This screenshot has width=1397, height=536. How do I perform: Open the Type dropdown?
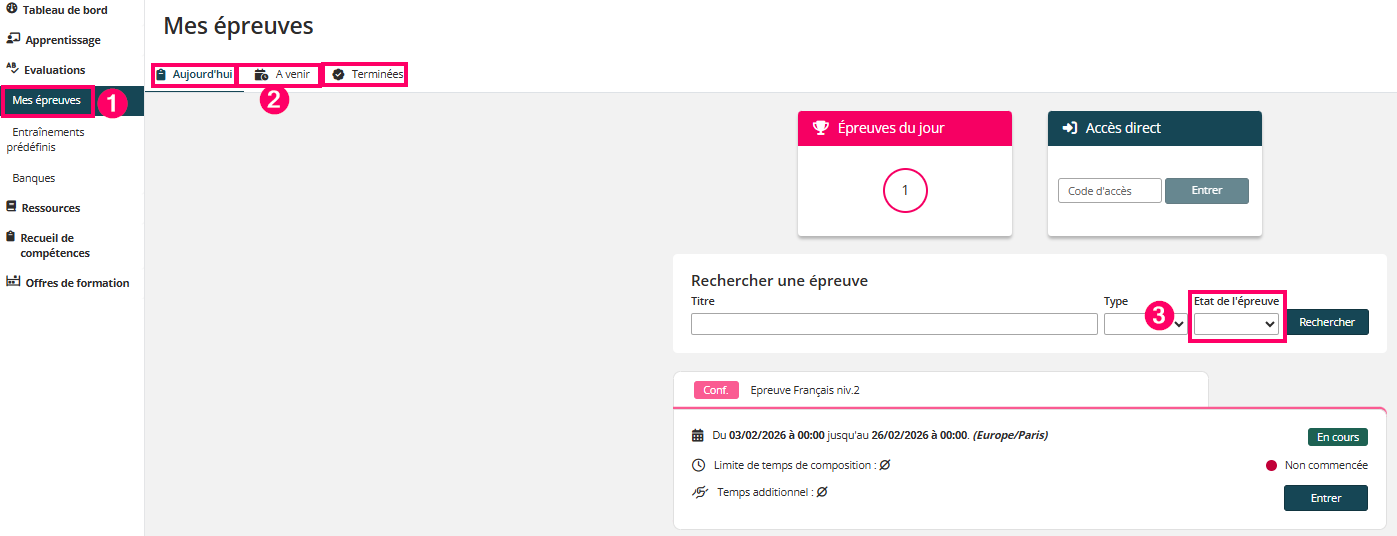pyautogui.click(x=1145, y=323)
